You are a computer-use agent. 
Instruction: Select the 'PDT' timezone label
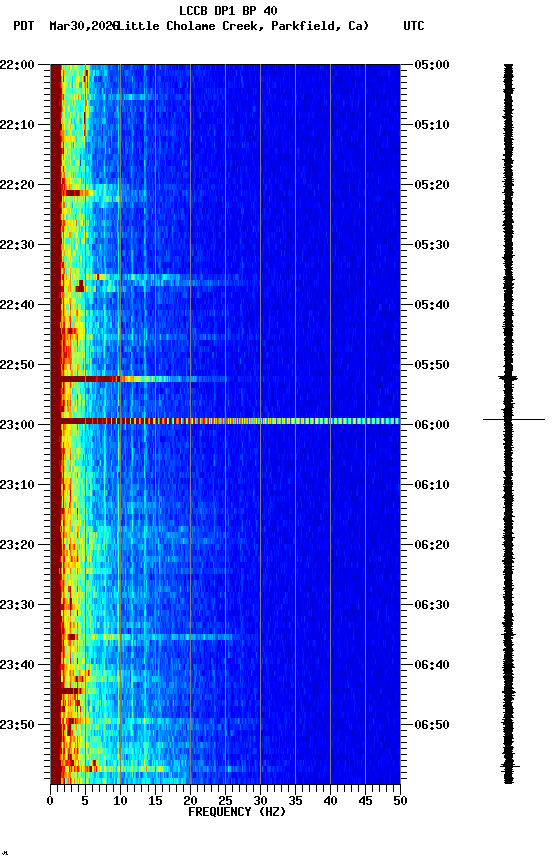pos(24,26)
